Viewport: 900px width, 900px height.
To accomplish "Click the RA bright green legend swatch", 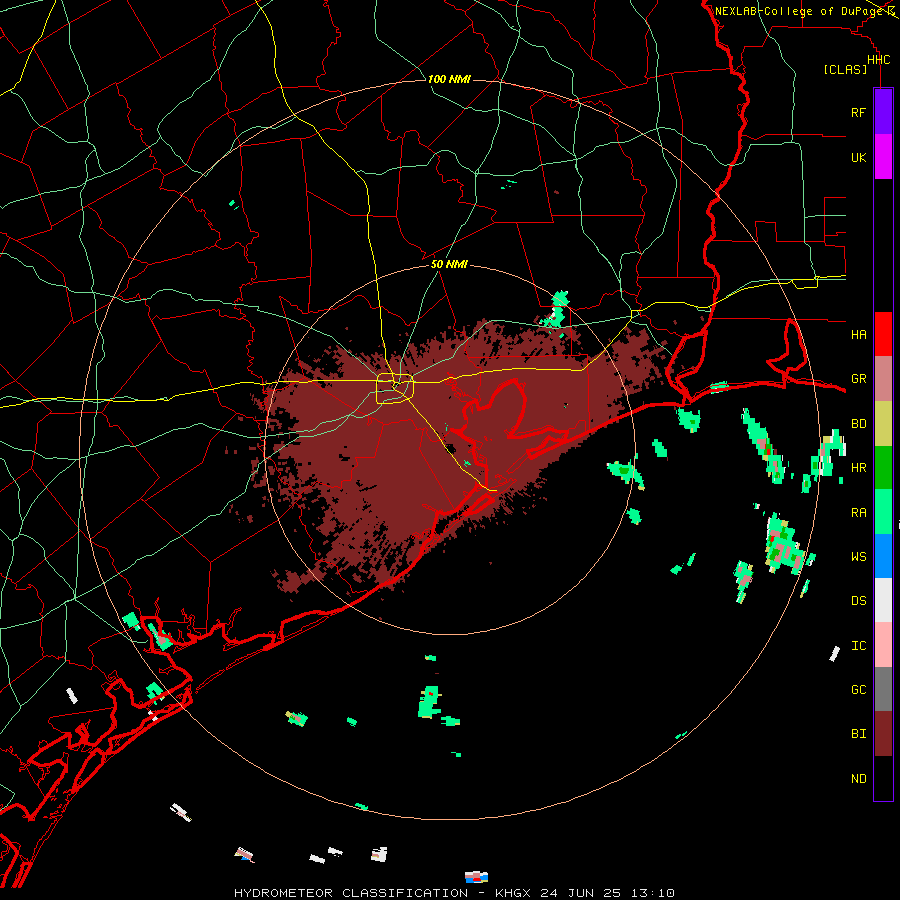I will 883,512.
